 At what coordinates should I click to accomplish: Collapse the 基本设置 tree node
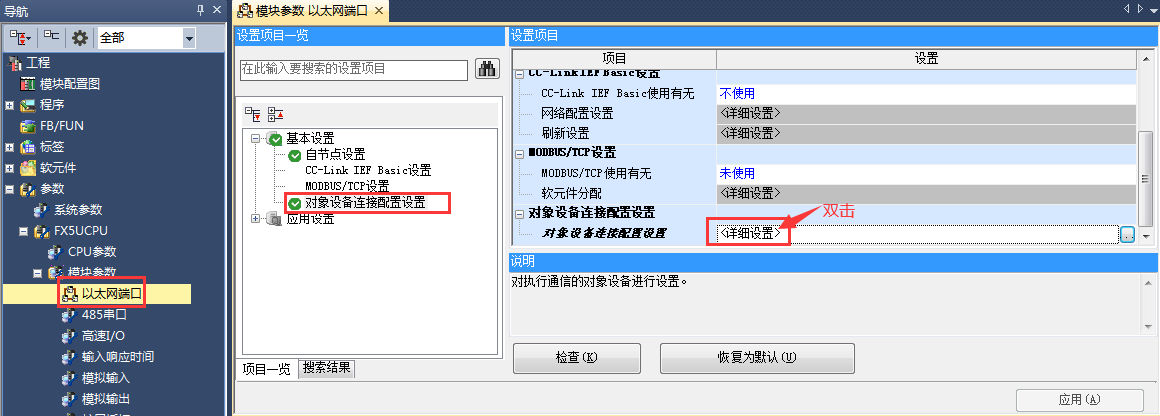tap(254, 138)
